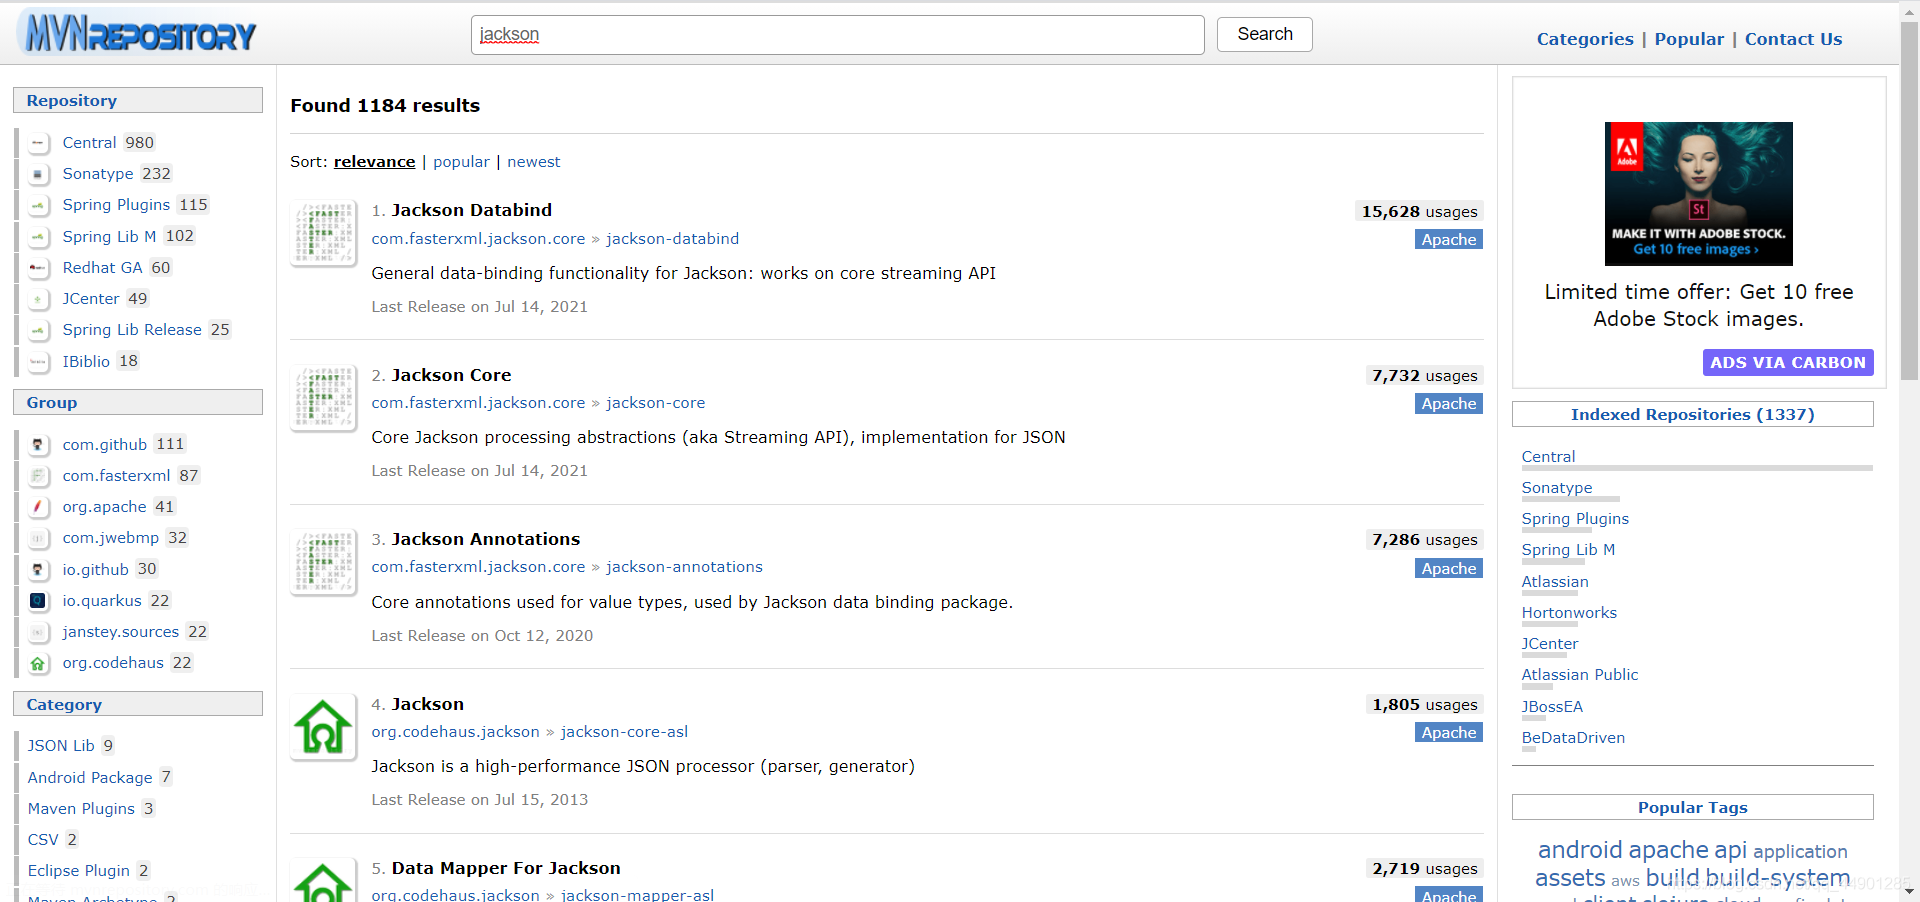Select Hortonworks in indexed repositories list

tap(1569, 613)
